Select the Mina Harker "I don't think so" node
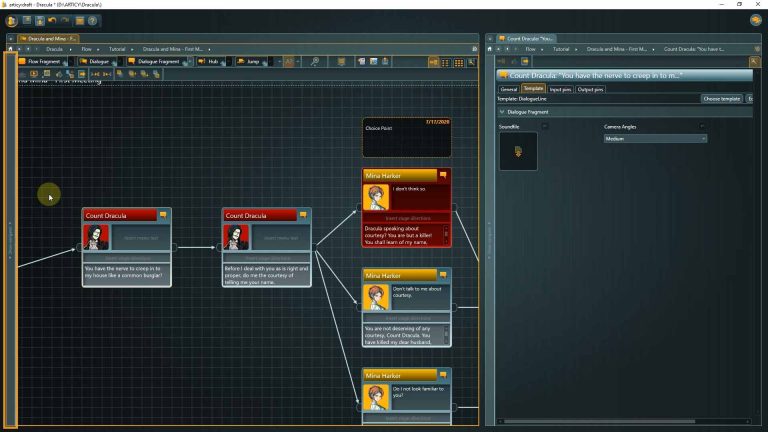768x432 pixels. (x=407, y=208)
